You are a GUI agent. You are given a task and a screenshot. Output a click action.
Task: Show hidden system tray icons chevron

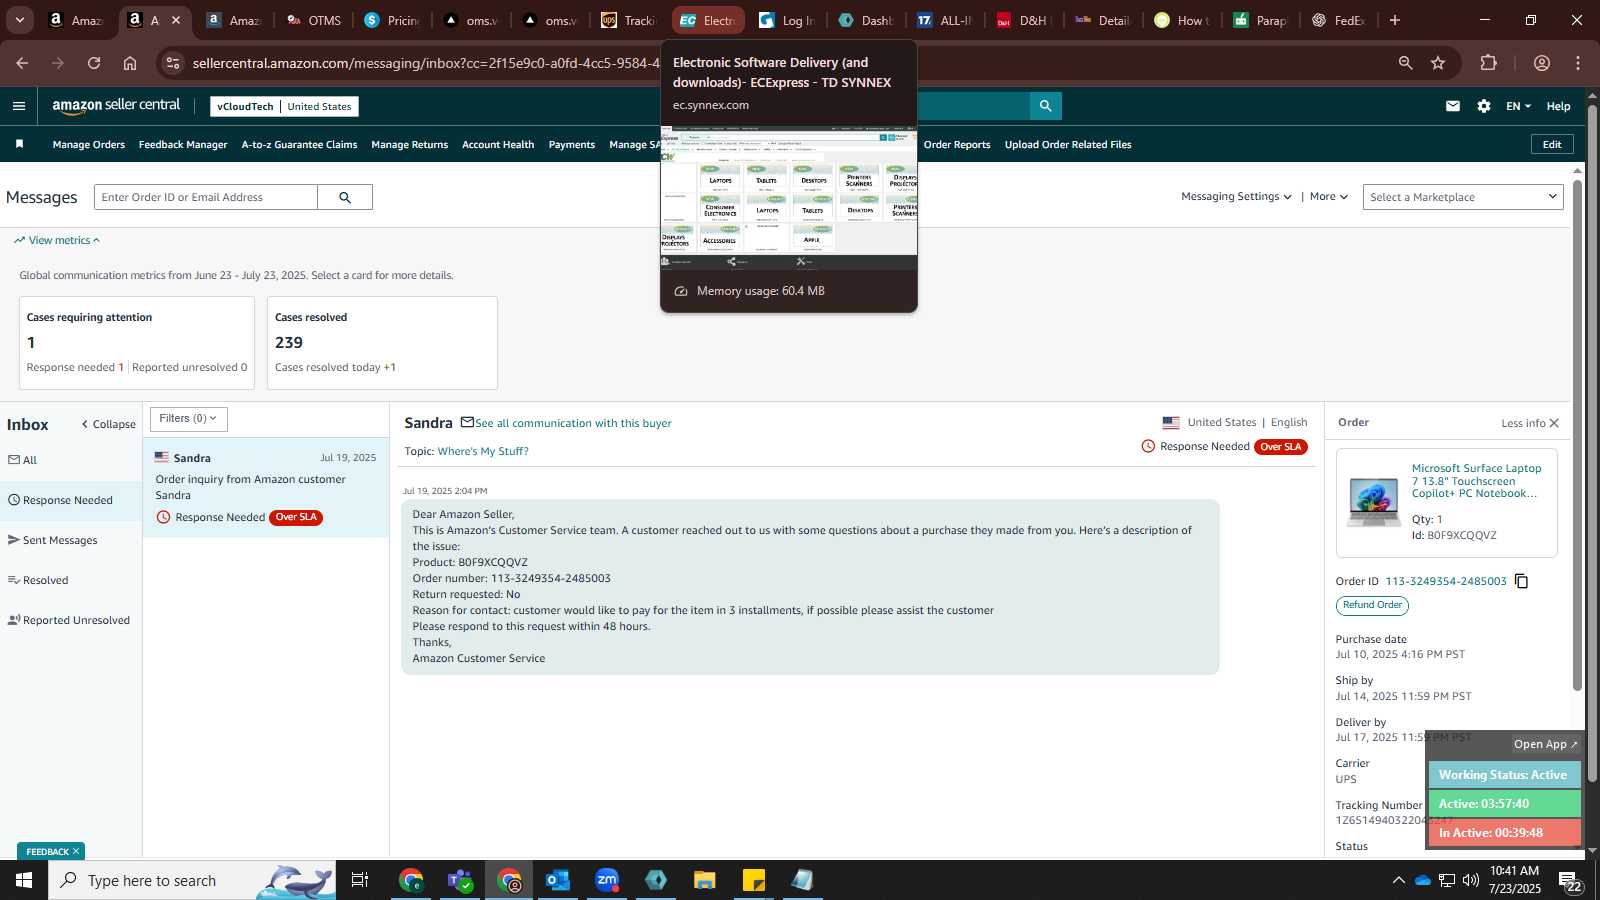click(1398, 880)
